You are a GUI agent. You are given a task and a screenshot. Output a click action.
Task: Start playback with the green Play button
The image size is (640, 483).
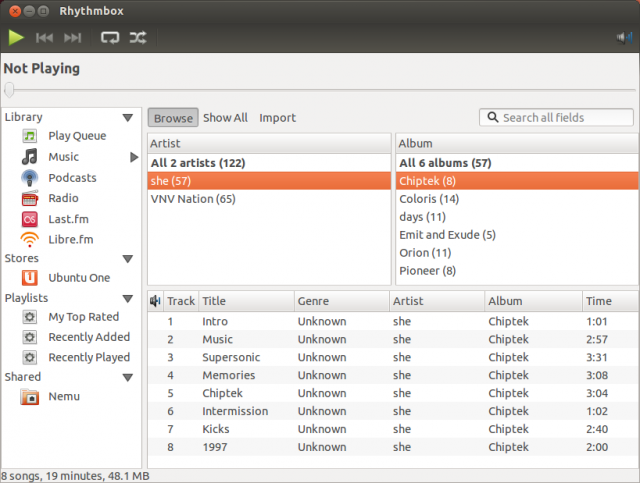(x=16, y=38)
